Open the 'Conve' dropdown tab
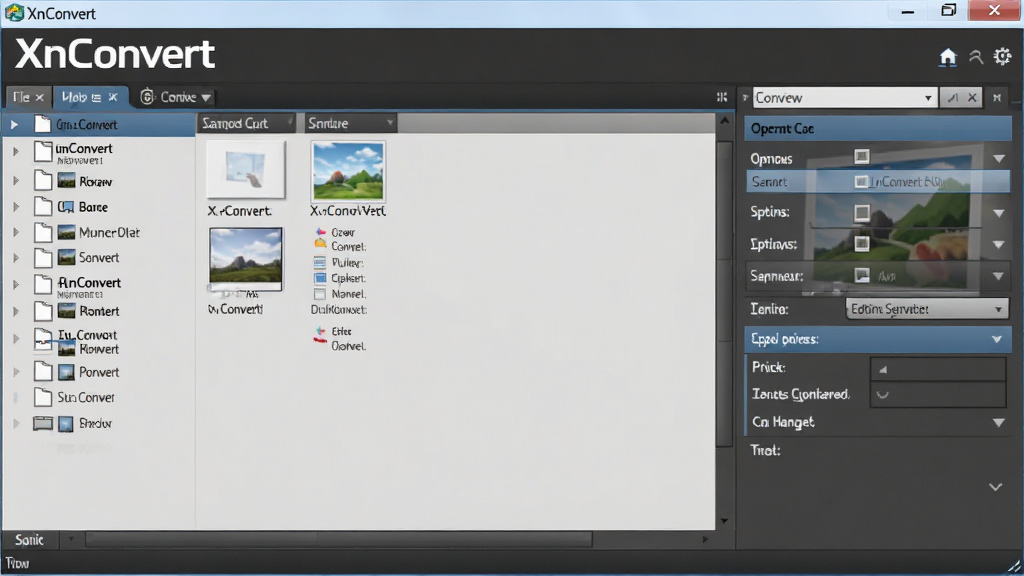The height and width of the screenshot is (576, 1024). [x=176, y=97]
